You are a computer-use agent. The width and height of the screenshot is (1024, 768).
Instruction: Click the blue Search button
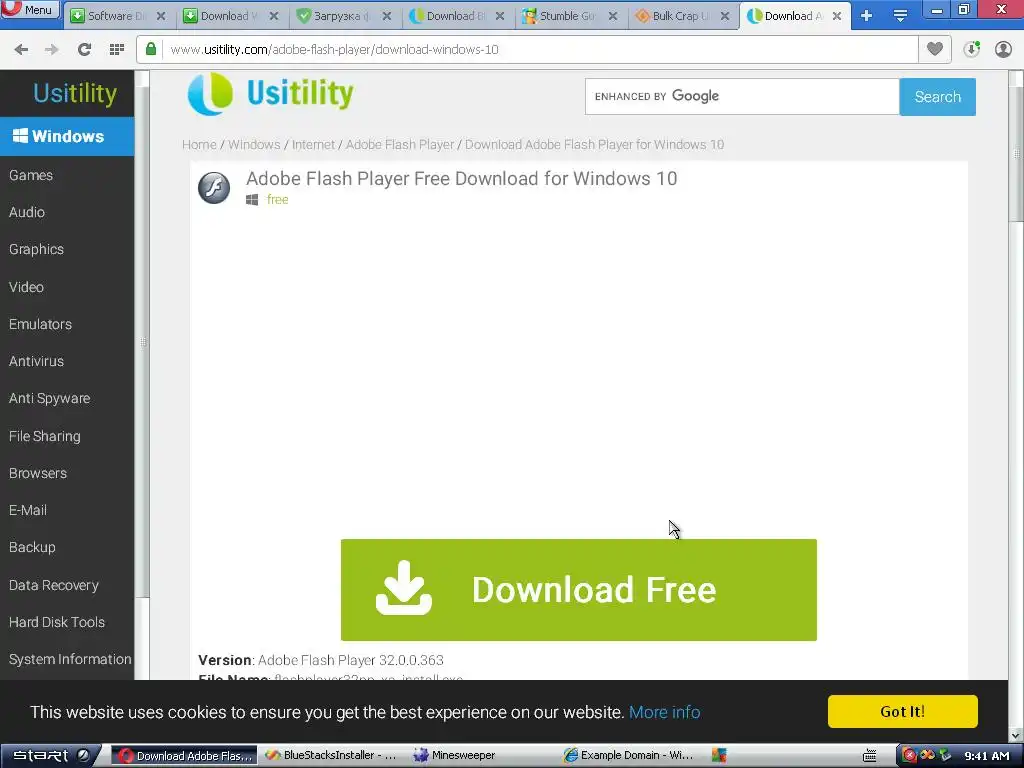click(937, 97)
